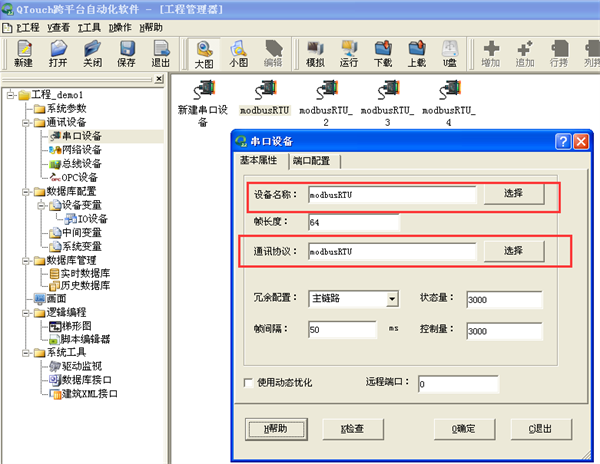Click the 新建 (New) toolbar icon
Viewport: 600px width, 464px height.
(x=23, y=54)
